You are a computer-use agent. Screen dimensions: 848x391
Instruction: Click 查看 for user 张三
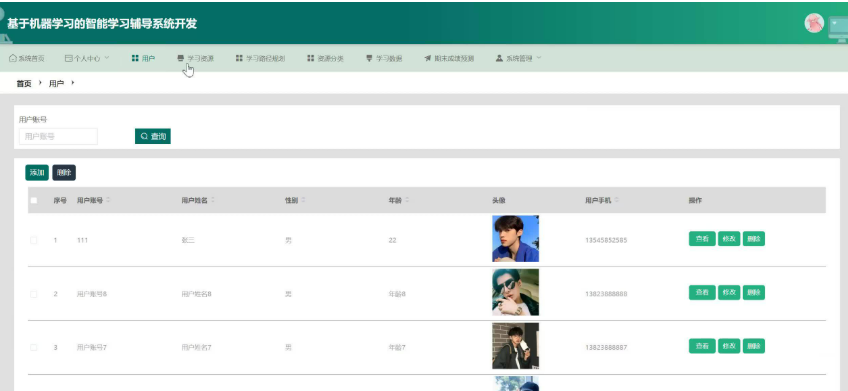click(x=702, y=238)
